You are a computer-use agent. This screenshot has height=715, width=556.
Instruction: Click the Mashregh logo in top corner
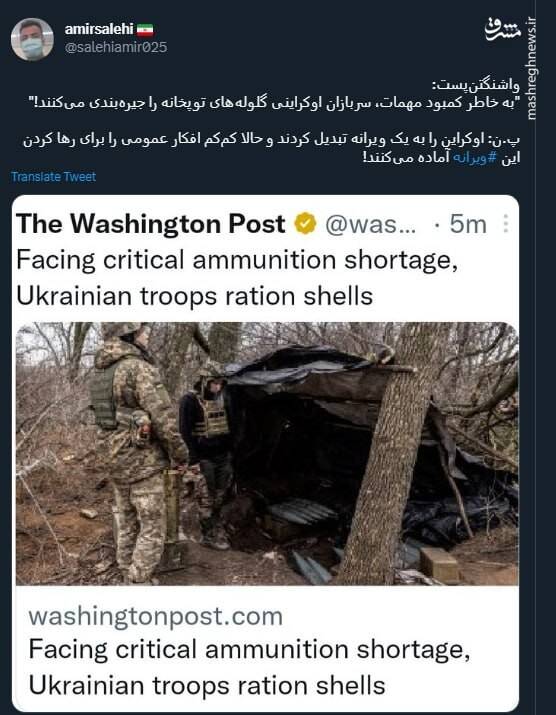click(x=504, y=30)
